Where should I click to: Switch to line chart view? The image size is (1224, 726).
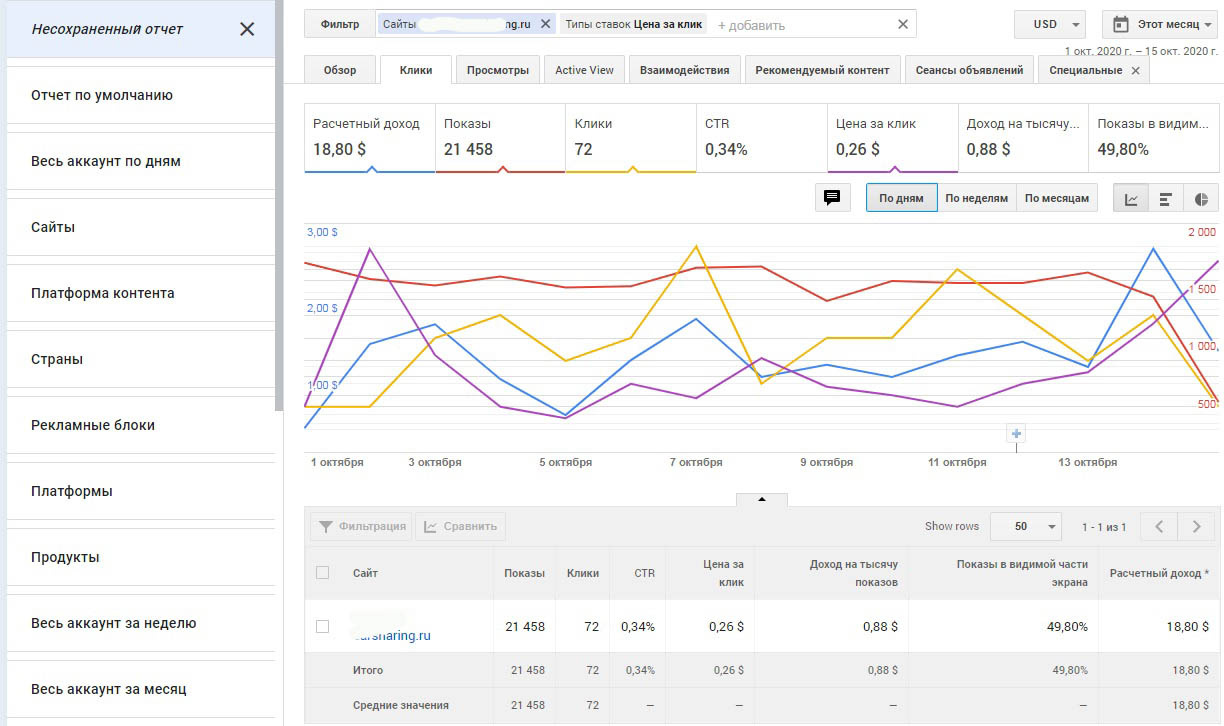tap(1131, 199)
